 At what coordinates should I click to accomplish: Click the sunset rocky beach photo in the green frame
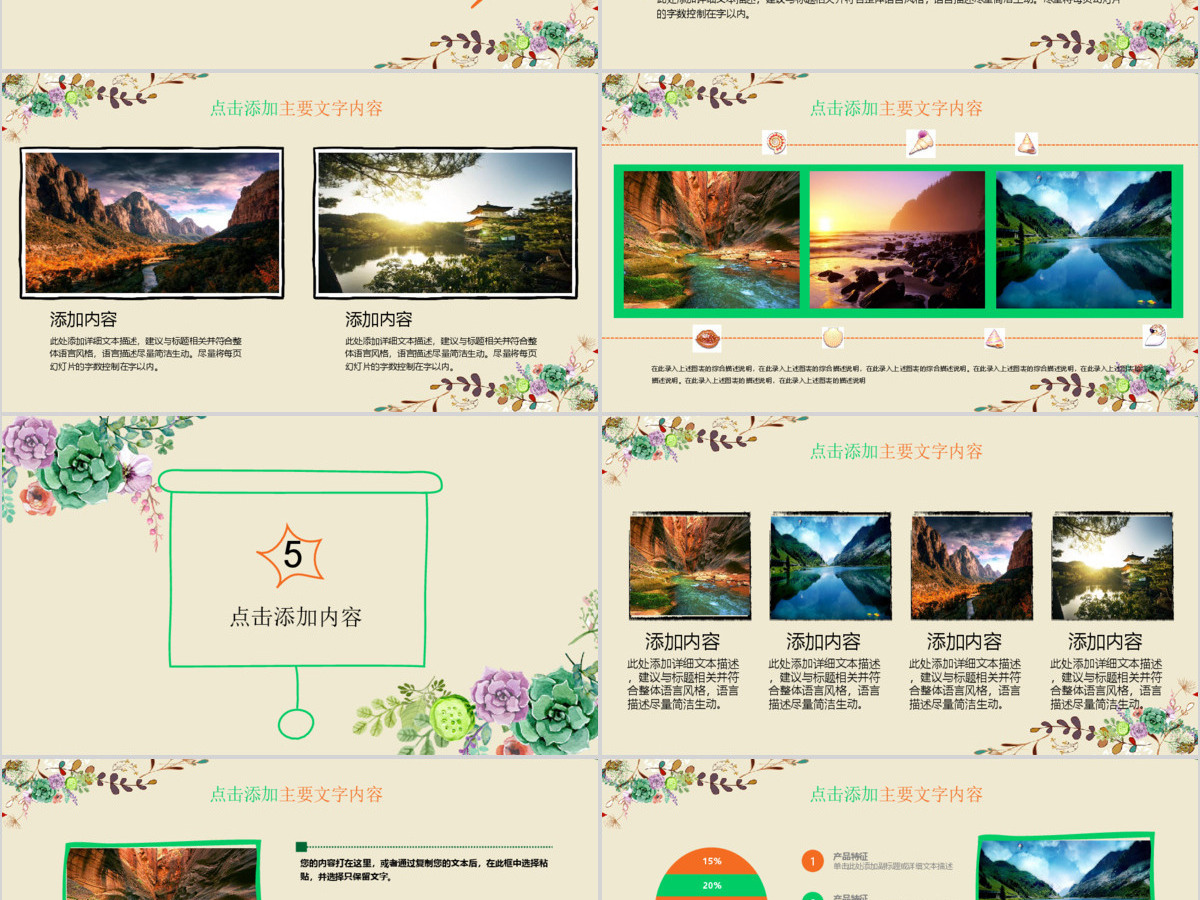898,240
